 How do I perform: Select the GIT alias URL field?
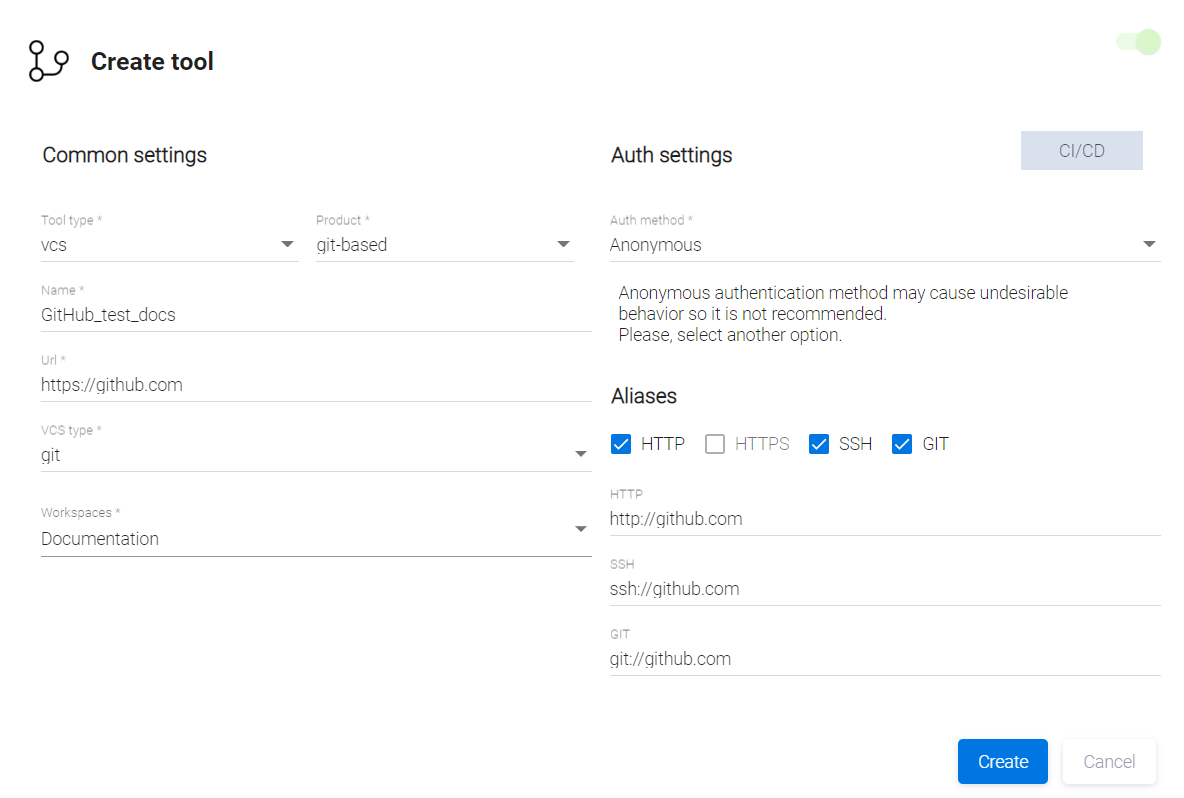click(x=884, y=659)
